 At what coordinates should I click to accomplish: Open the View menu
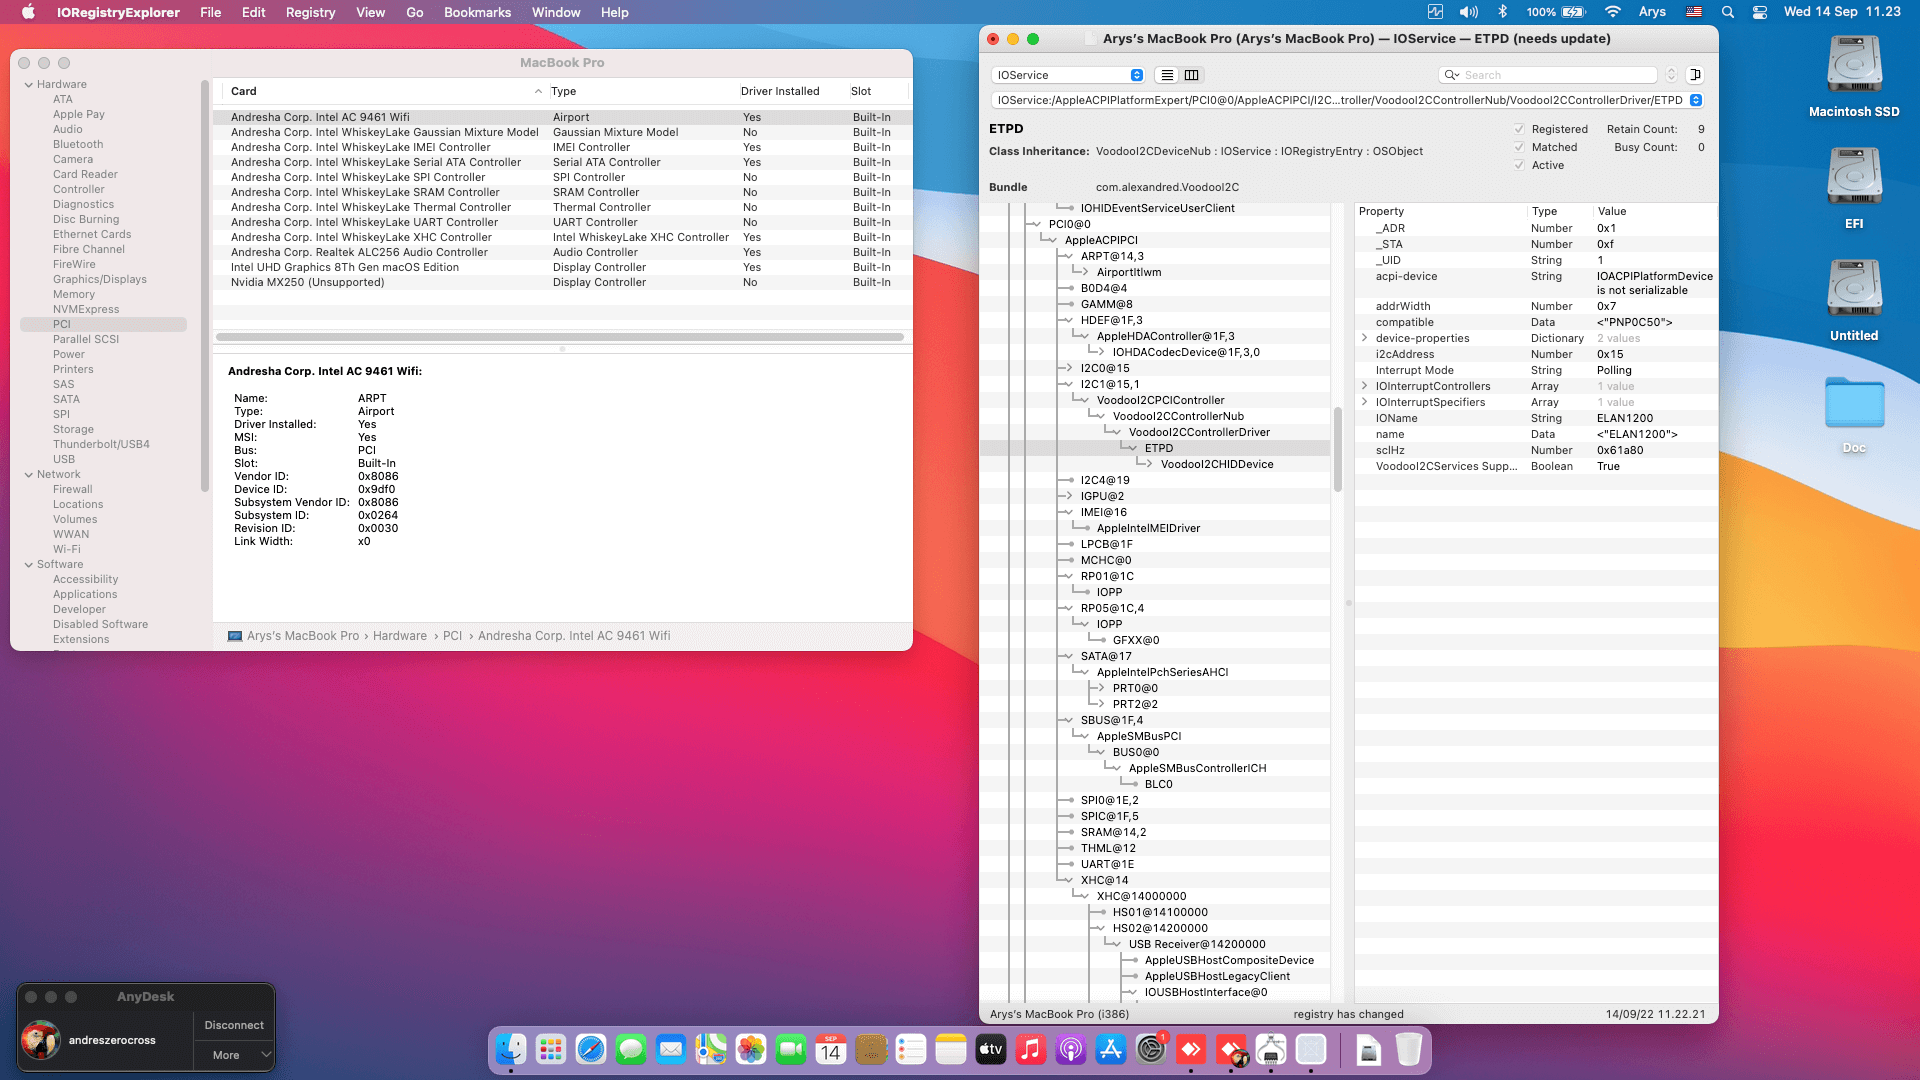(370, 12)
